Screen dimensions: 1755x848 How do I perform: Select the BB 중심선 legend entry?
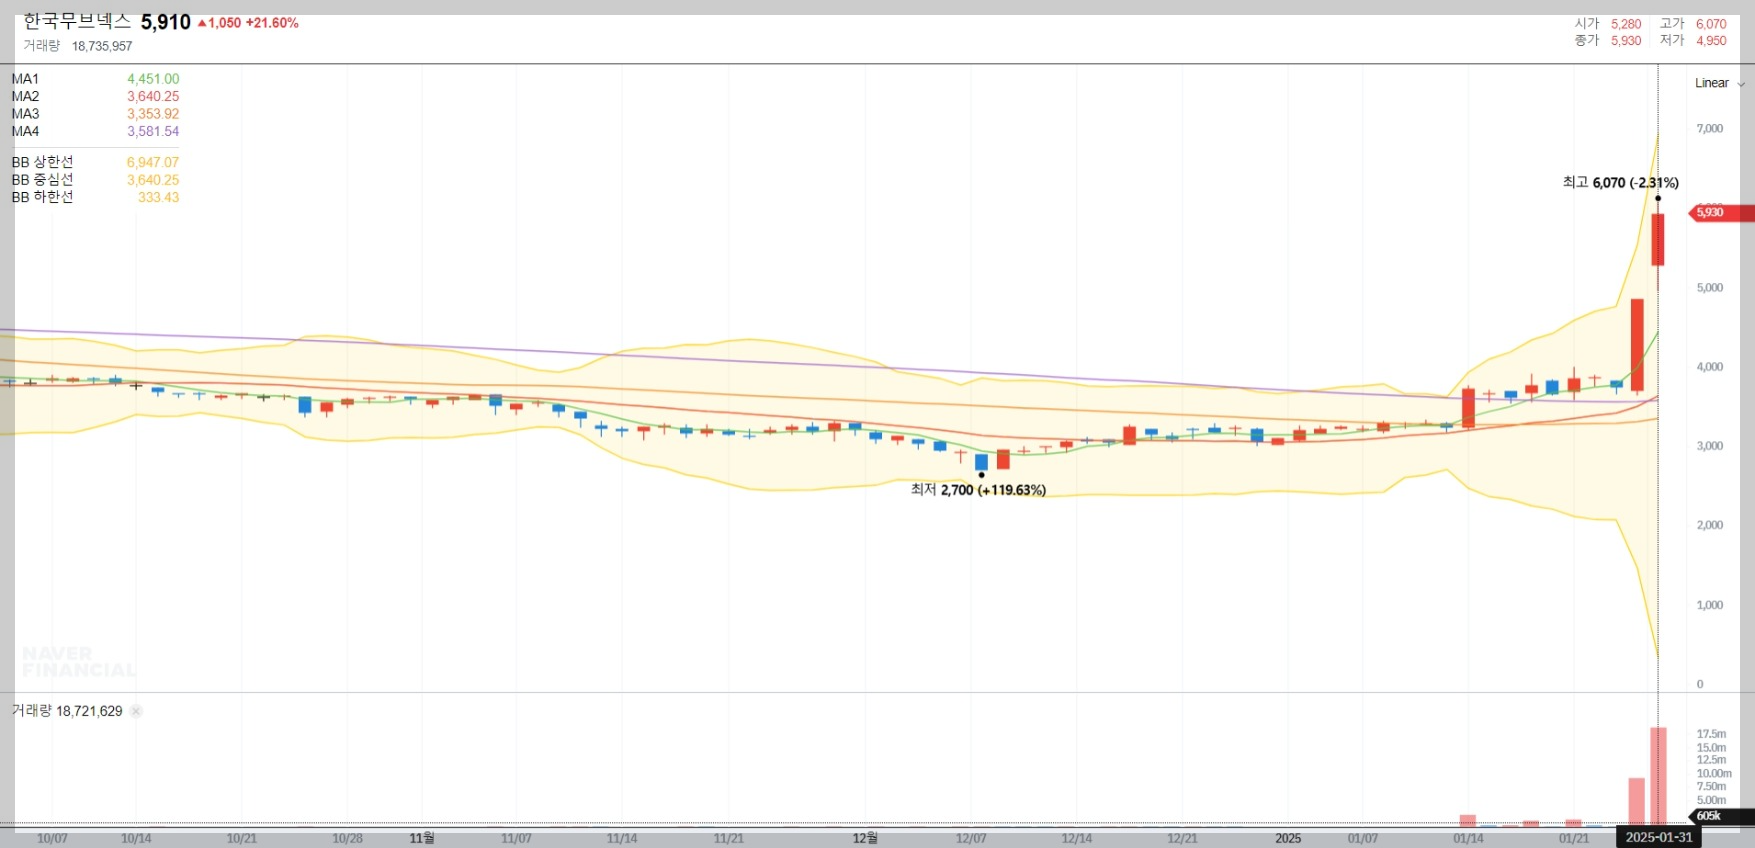[x=95, y=180]
